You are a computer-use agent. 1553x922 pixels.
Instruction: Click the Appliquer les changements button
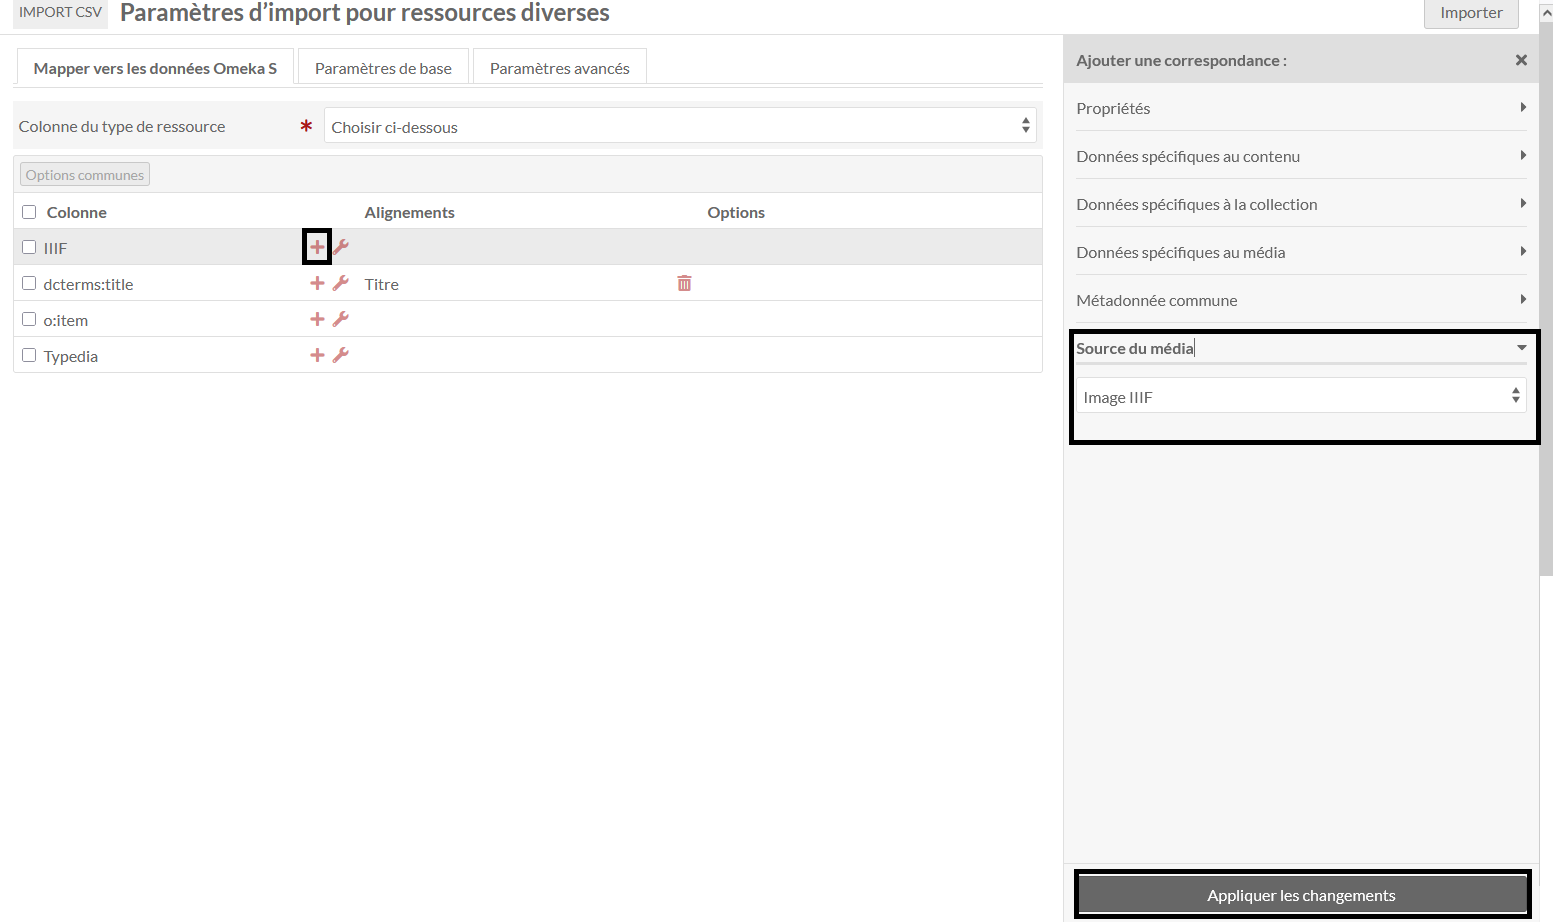[1300, 895]
